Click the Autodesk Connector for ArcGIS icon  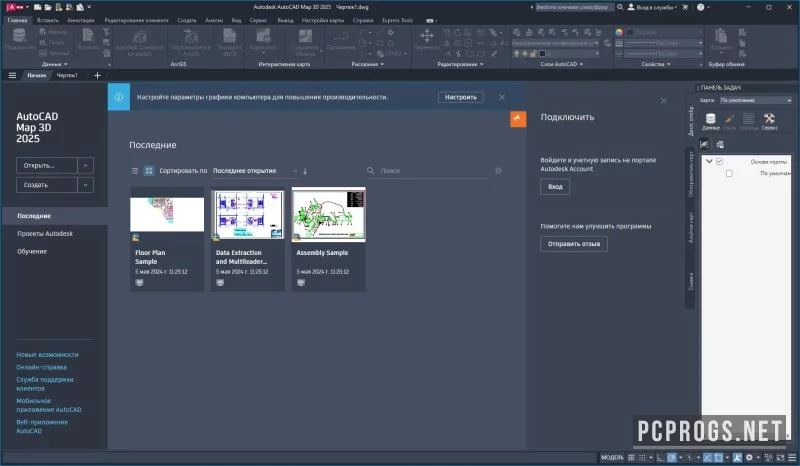coord(139,36)
